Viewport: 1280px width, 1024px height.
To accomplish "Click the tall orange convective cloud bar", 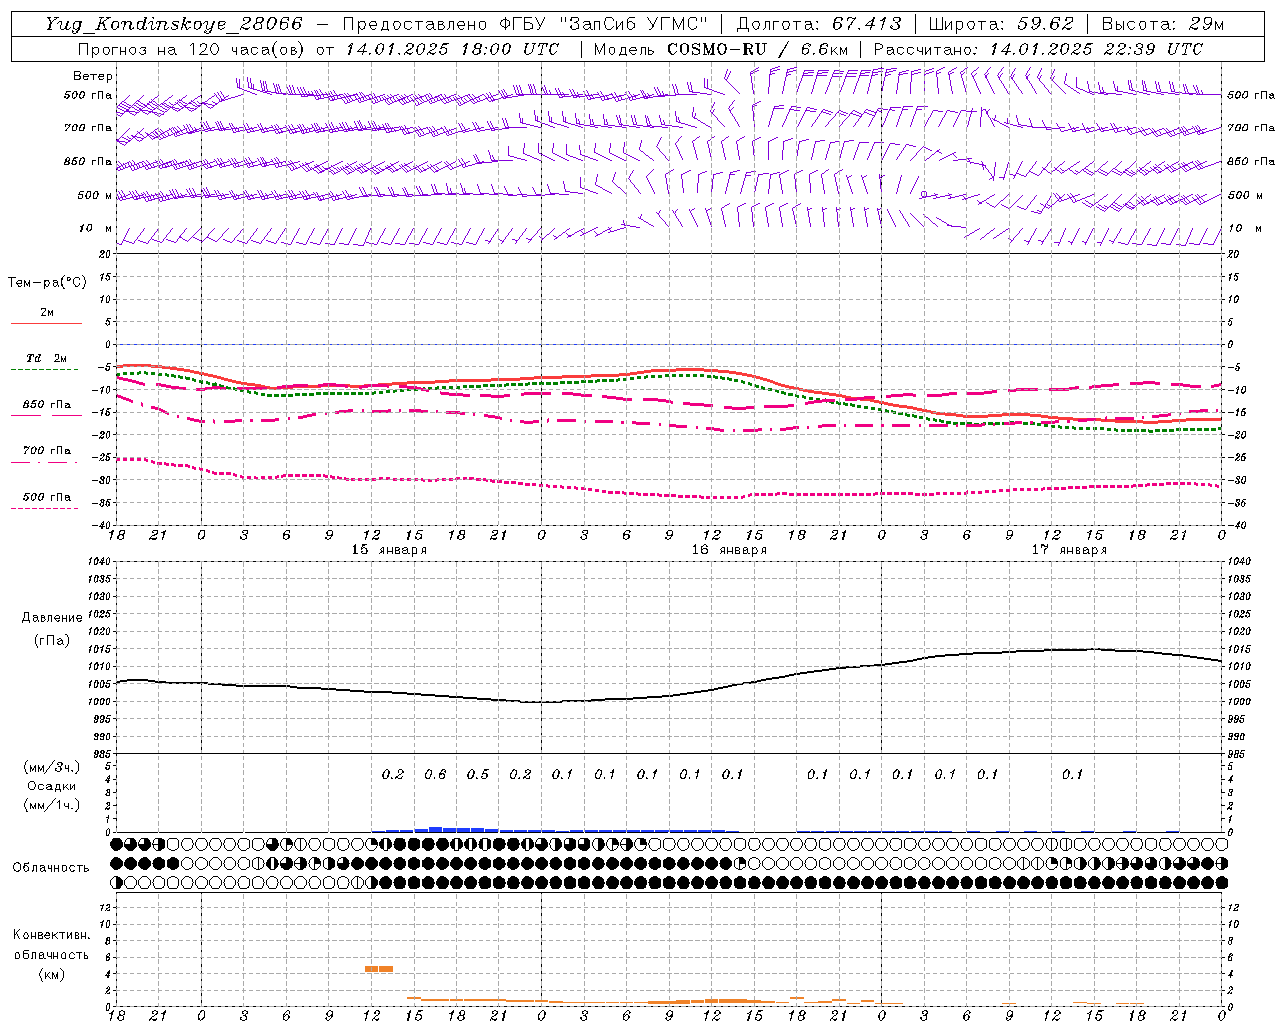I will pyautogui.click(x=379, y=968).
